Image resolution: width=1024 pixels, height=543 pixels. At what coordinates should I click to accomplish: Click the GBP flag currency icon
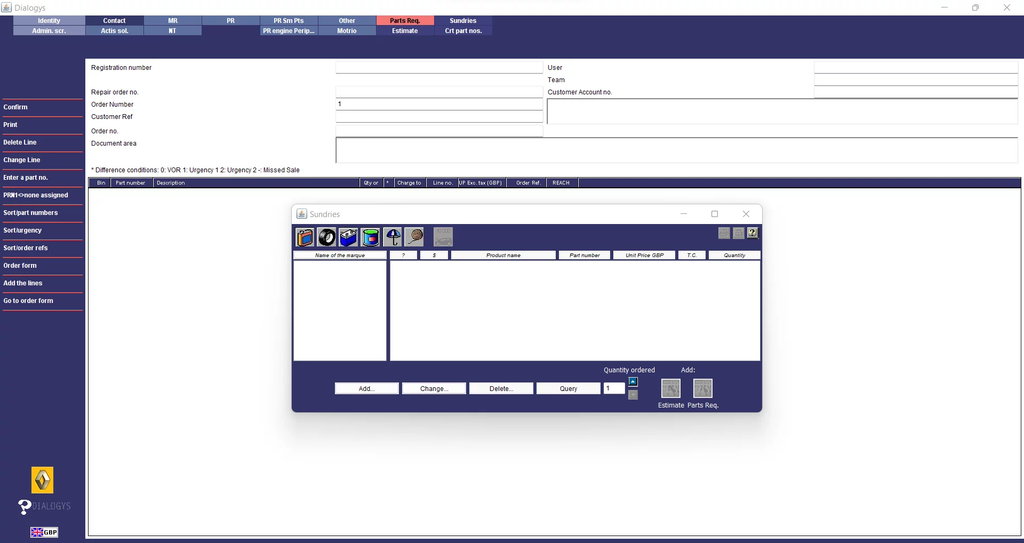[43, 532]
